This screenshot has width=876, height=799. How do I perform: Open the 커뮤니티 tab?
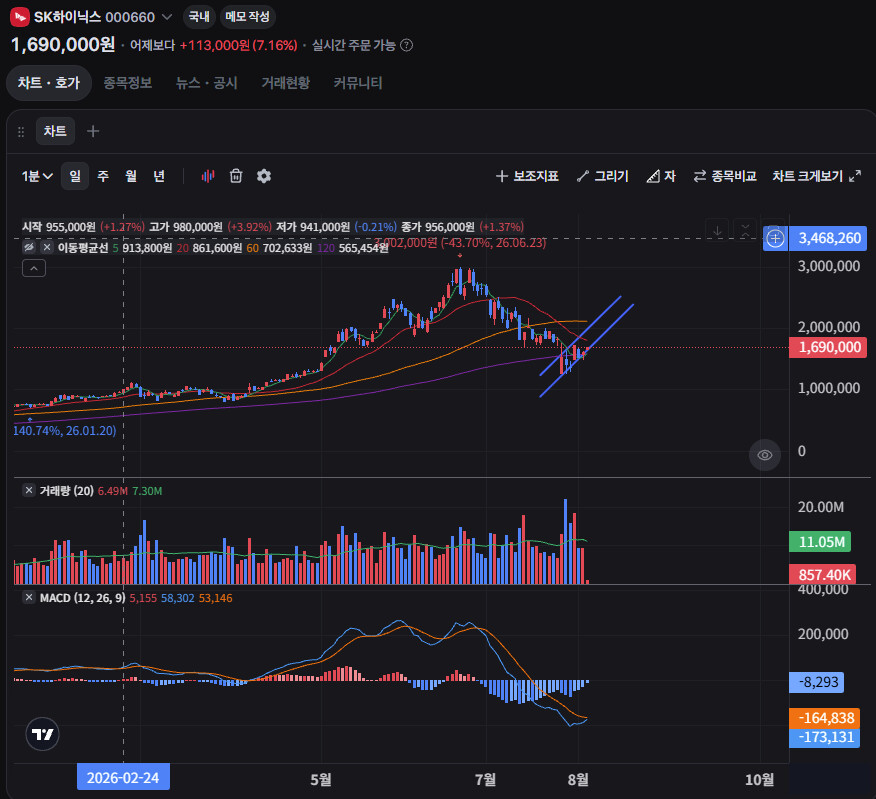coord(358,83)
